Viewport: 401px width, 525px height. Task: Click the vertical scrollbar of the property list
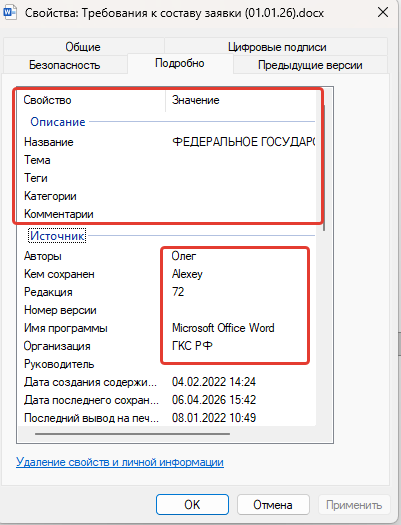324,168
